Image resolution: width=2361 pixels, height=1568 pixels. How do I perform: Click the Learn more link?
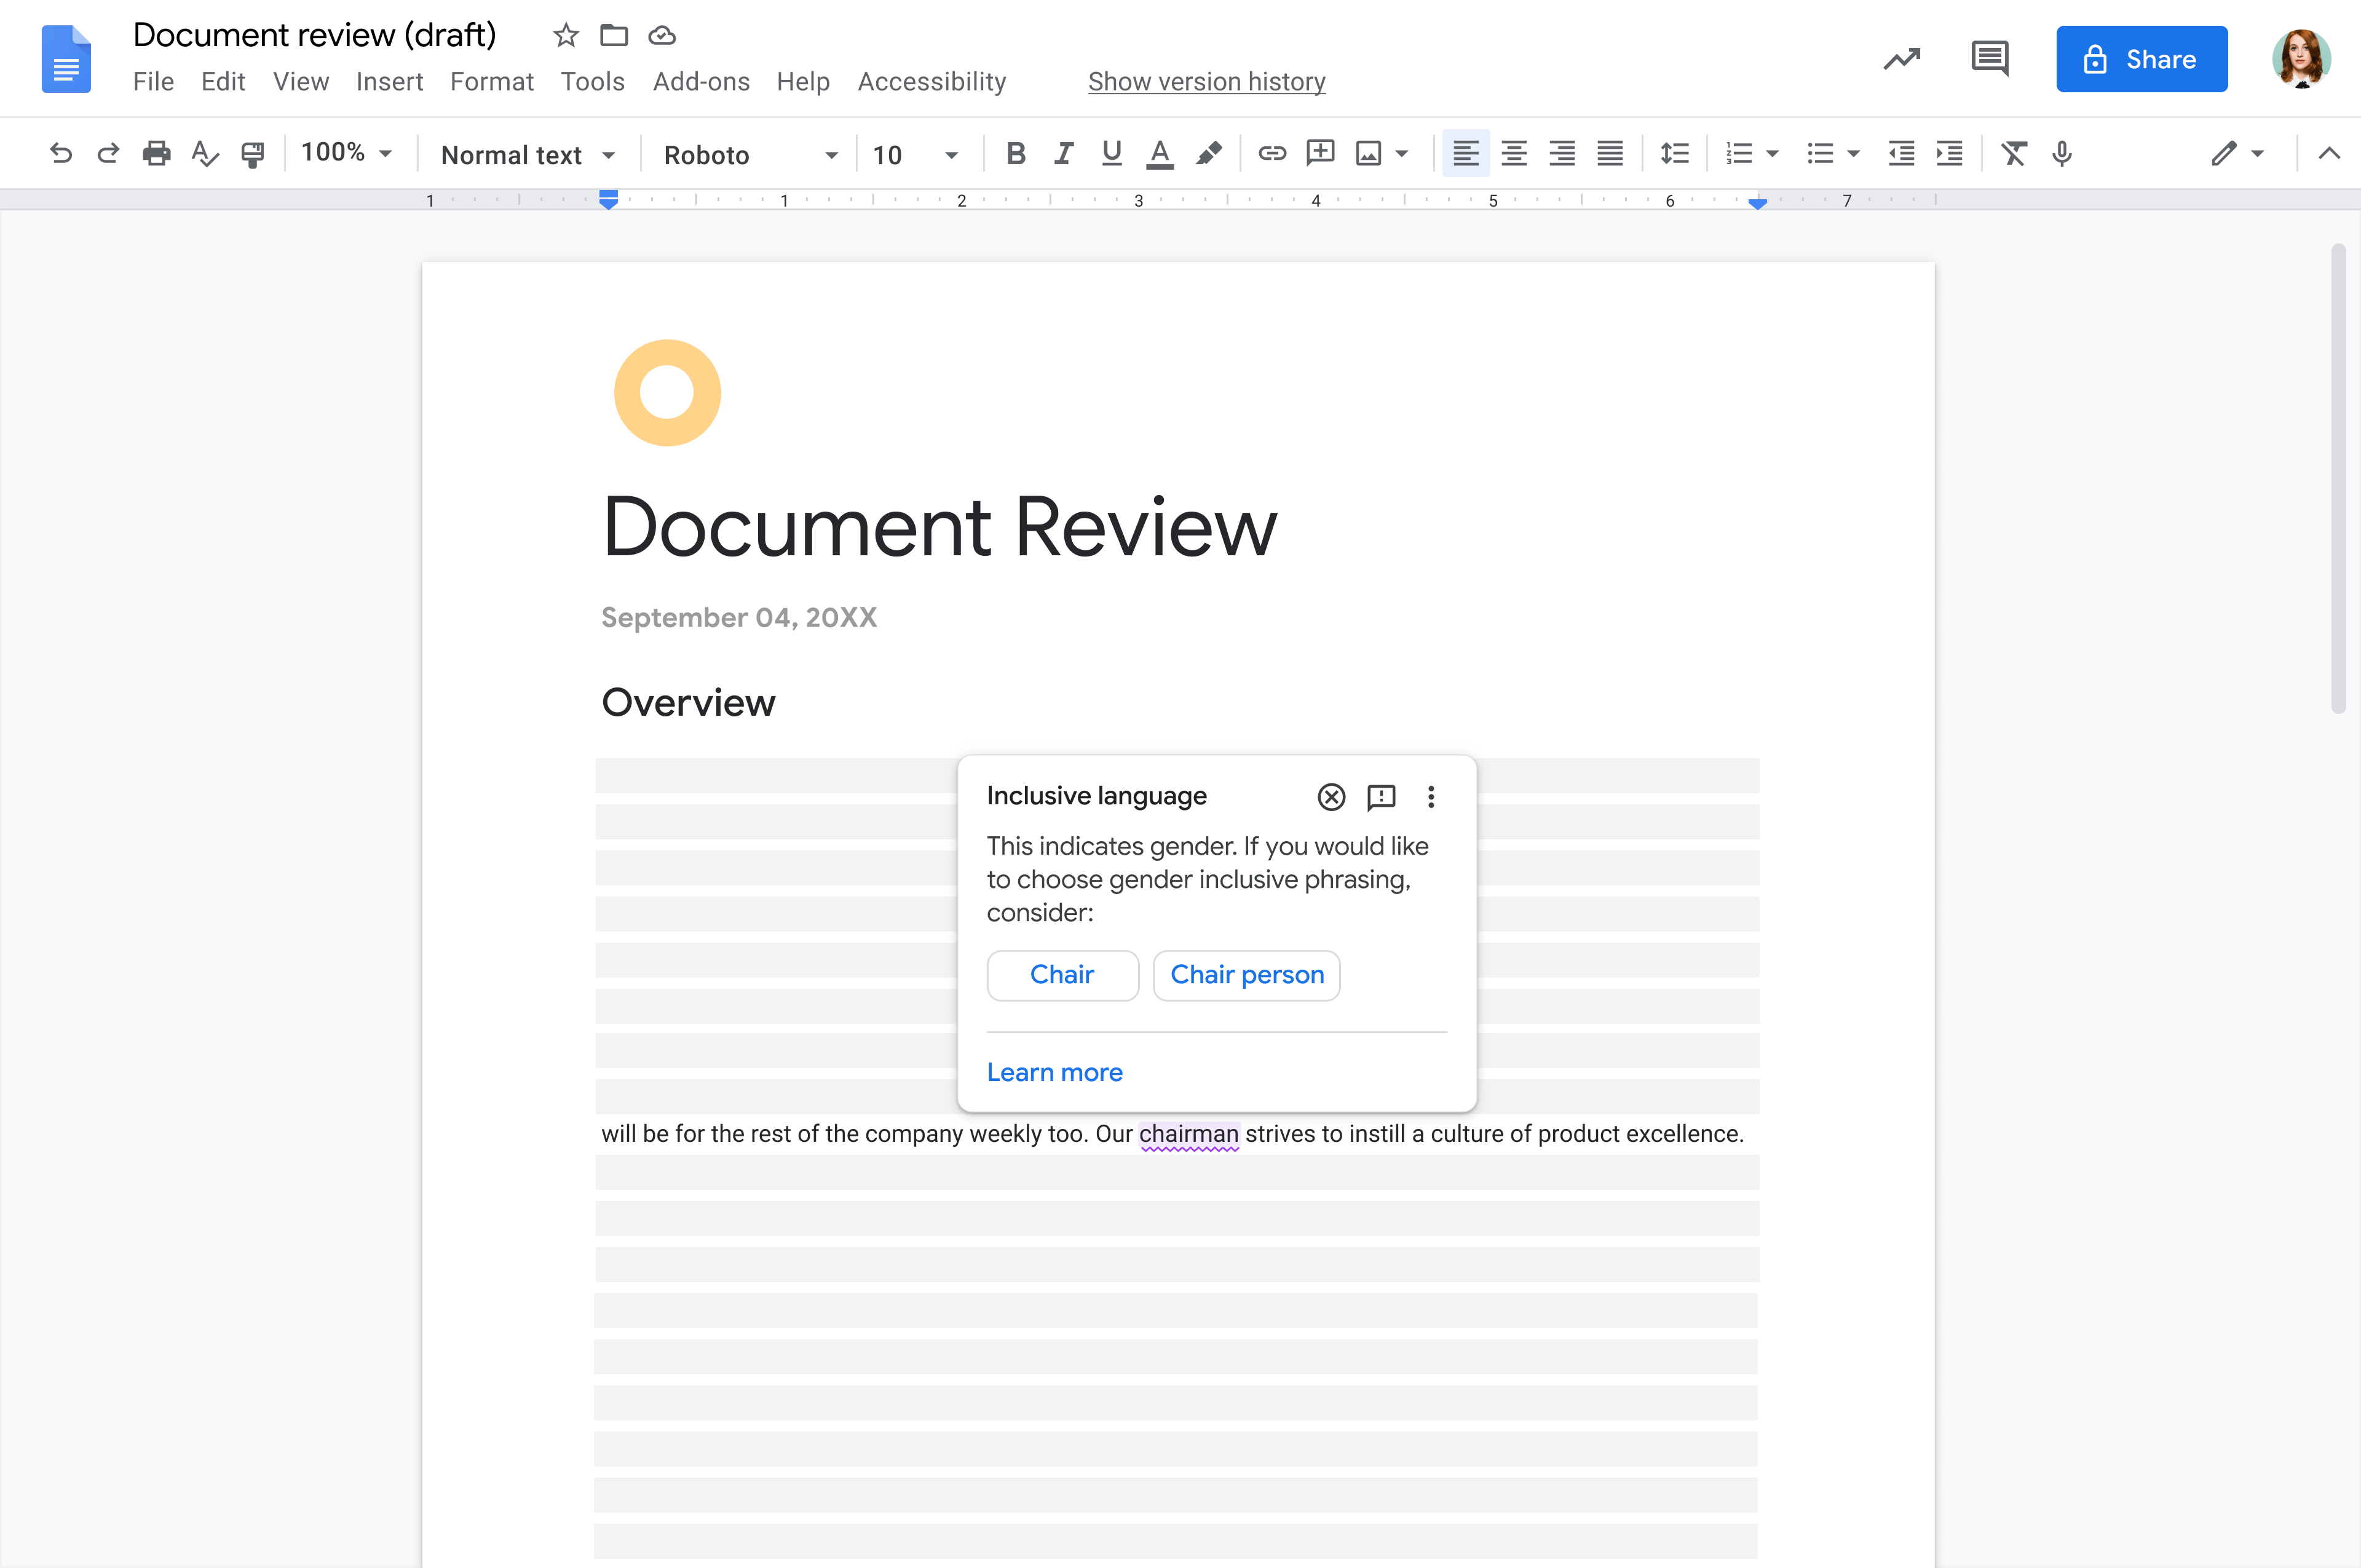(1054, 1072)
